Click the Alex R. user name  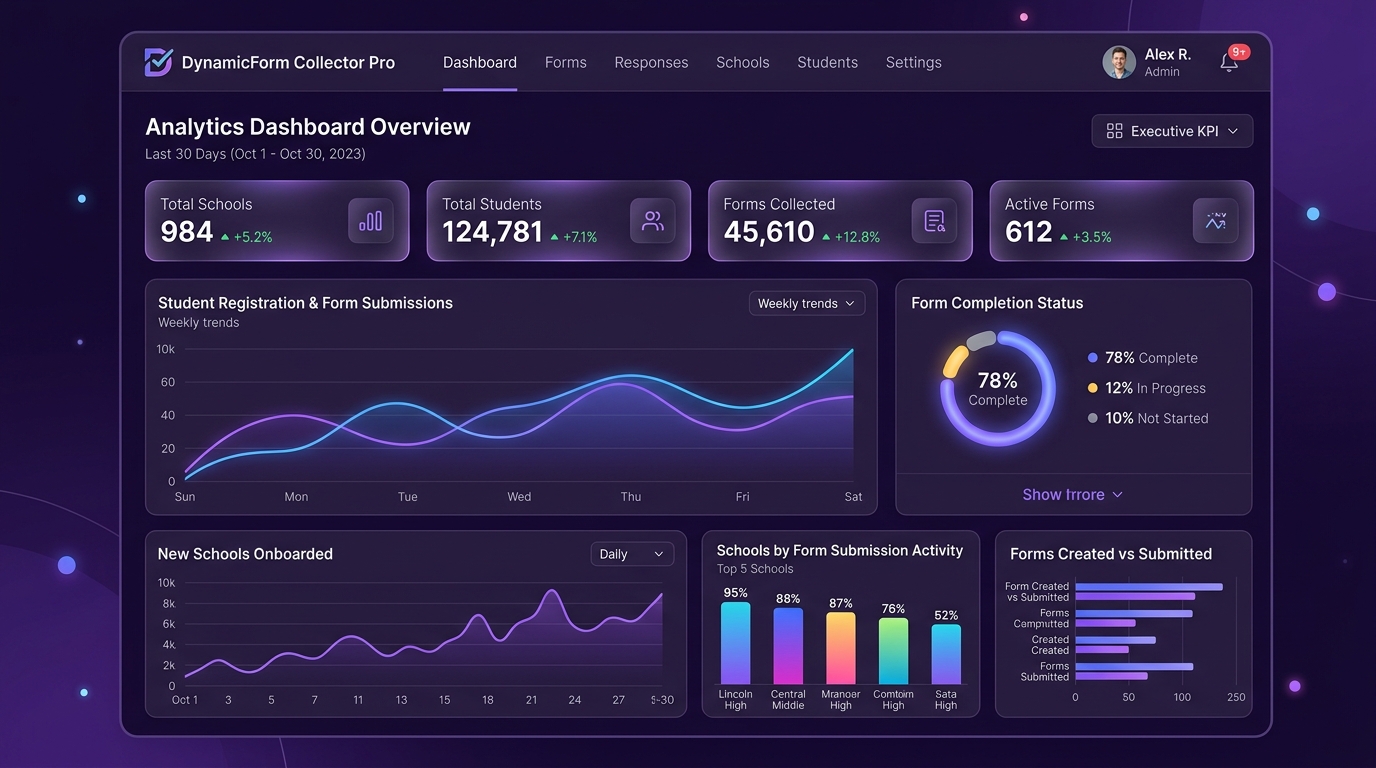point(1168,54)
